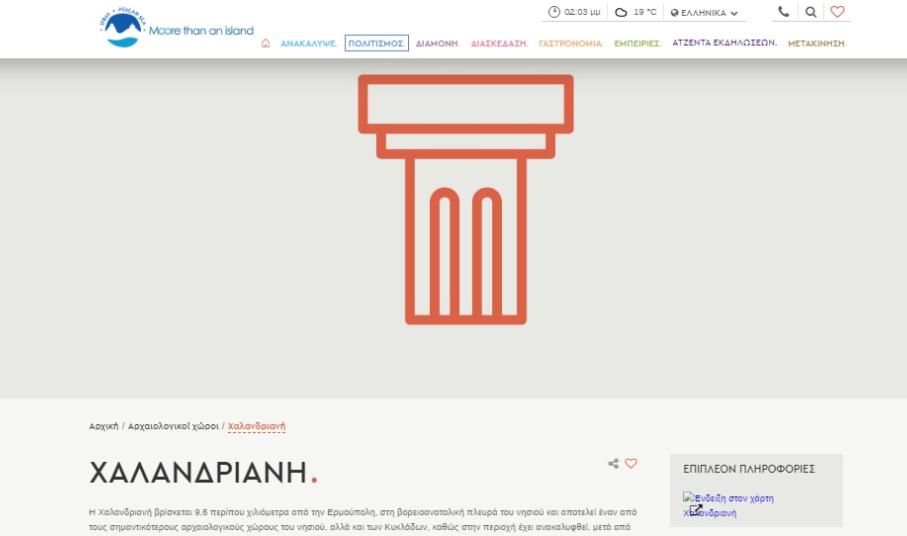
Task: Open favorites heart icon in header
Action: point(837,12)
